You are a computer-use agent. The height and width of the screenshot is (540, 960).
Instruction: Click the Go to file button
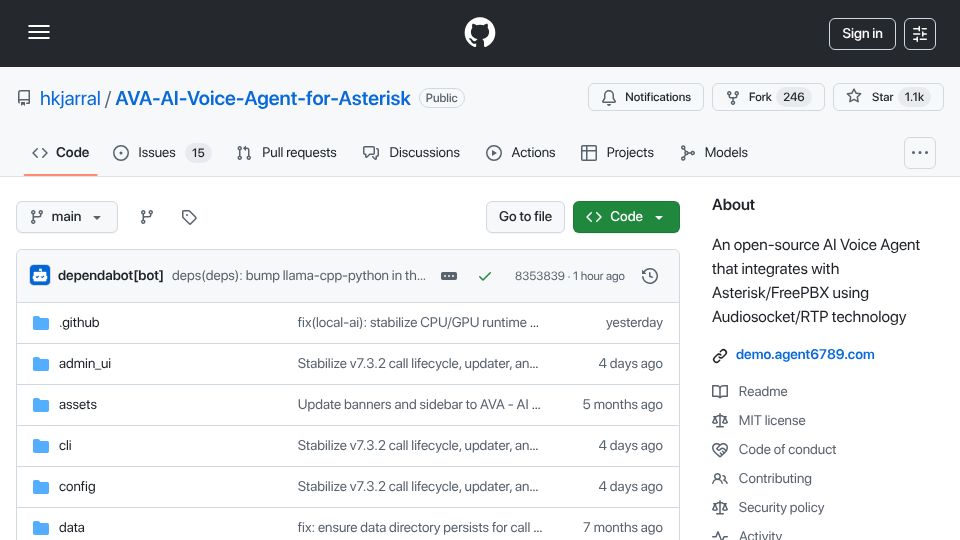[x=525, y=217]
